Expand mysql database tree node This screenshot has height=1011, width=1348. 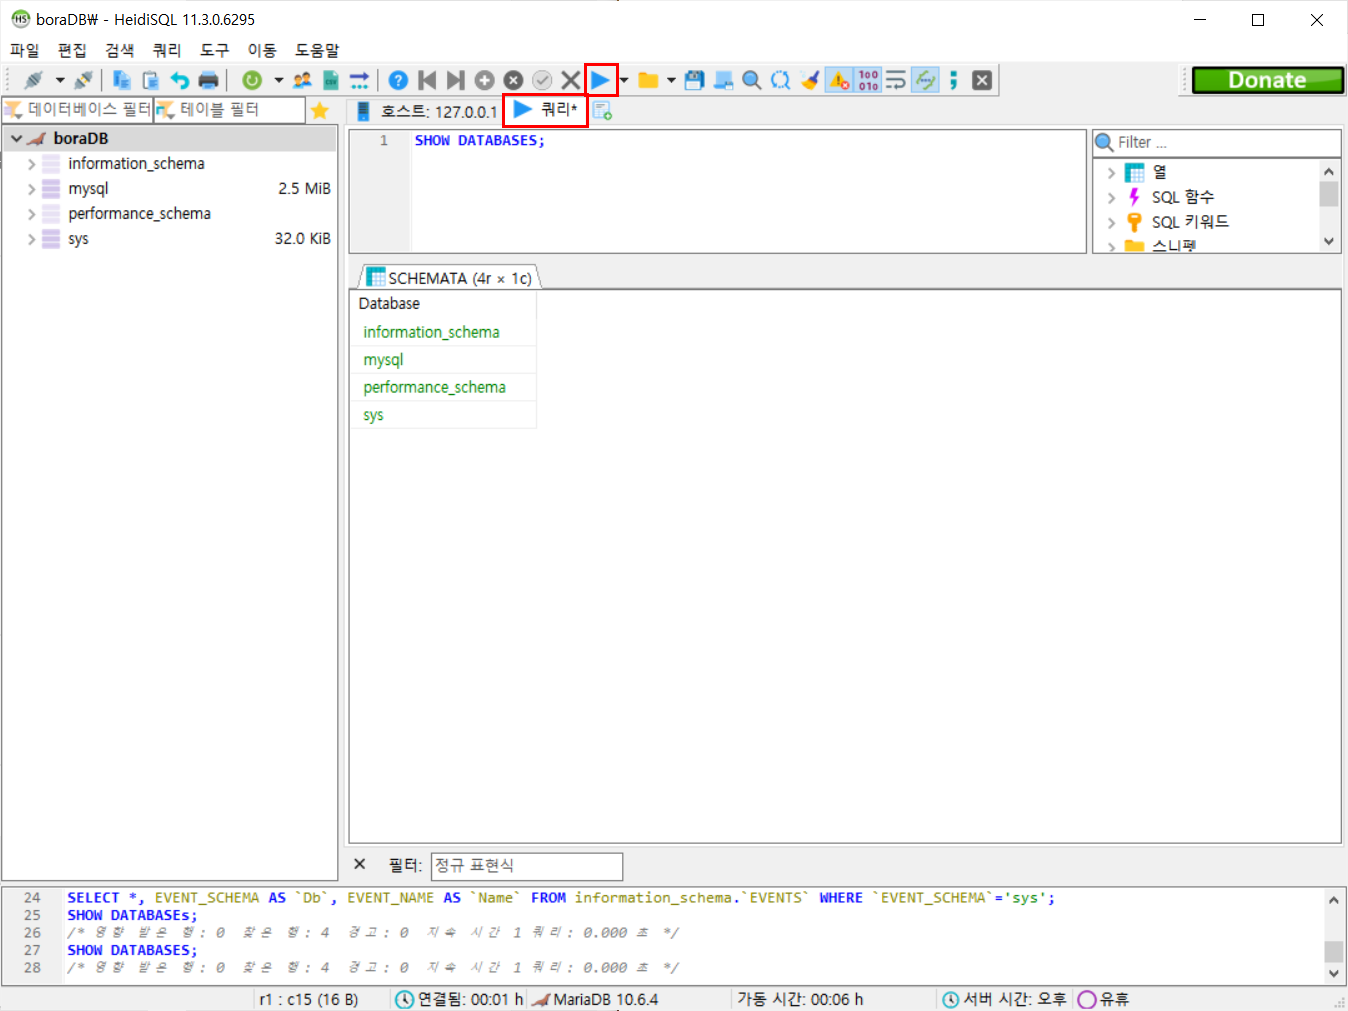point(31,189)
